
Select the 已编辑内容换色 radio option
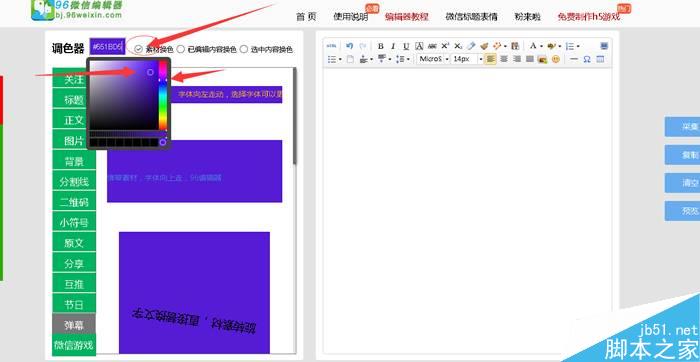click(181, 49)
